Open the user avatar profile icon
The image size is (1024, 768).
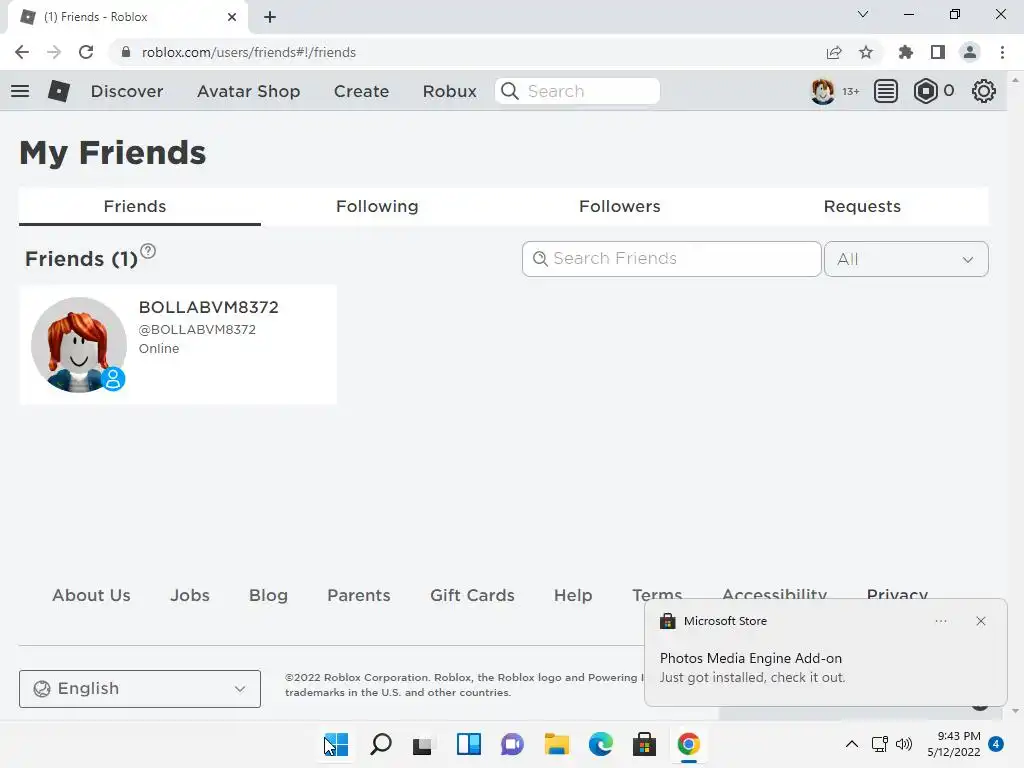[x=822, y=91]
